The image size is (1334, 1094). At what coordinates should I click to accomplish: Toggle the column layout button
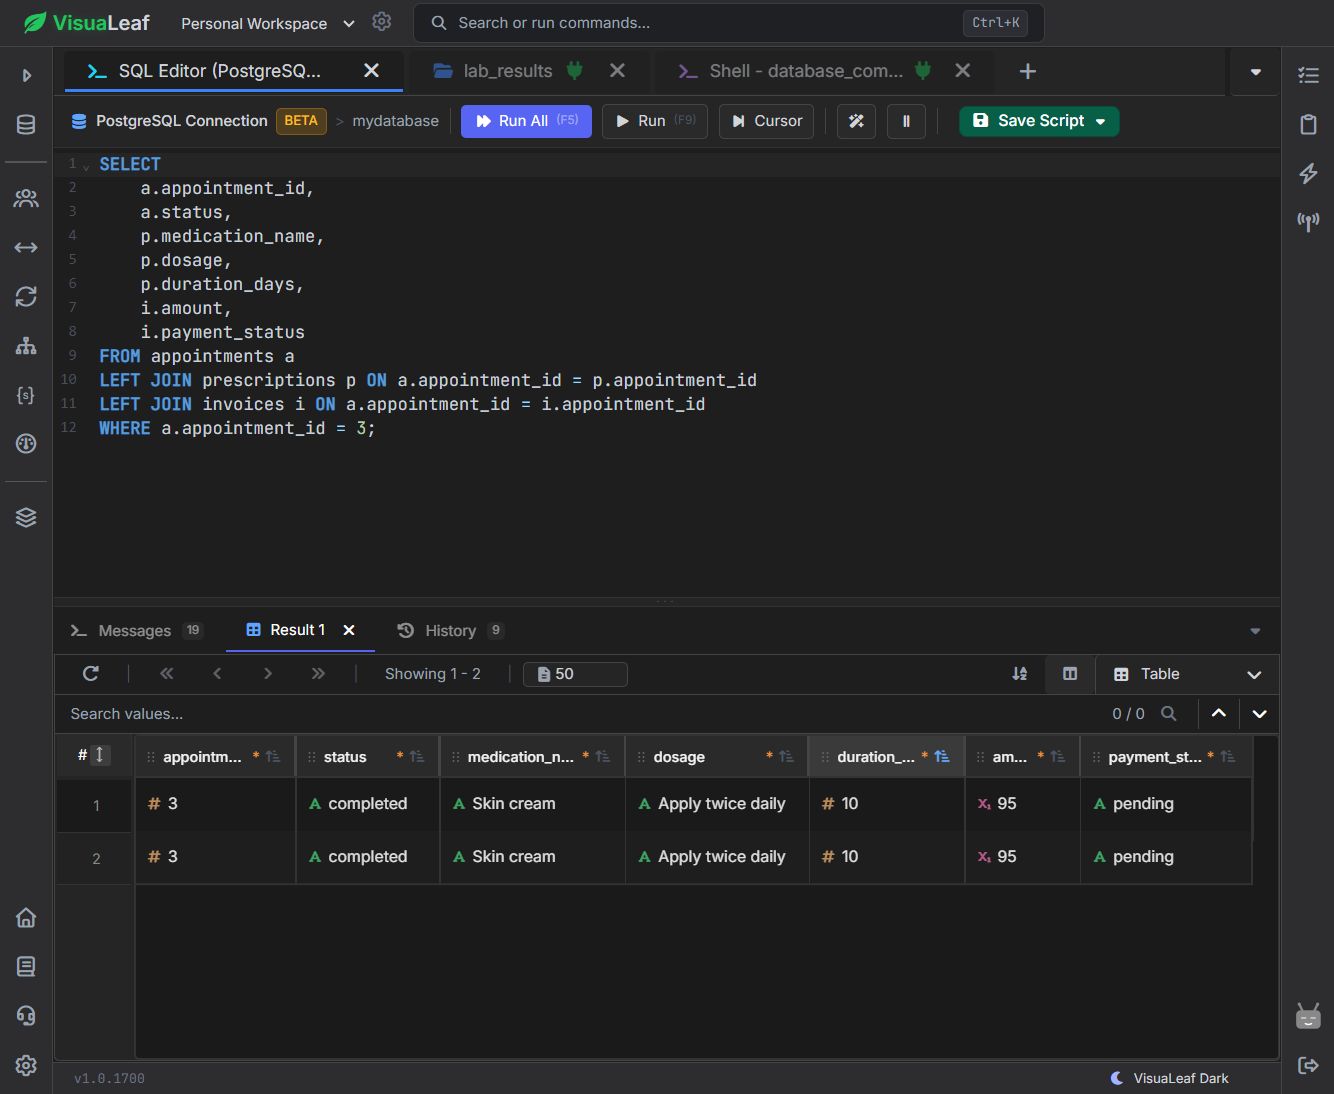(x=1070, y=674)
